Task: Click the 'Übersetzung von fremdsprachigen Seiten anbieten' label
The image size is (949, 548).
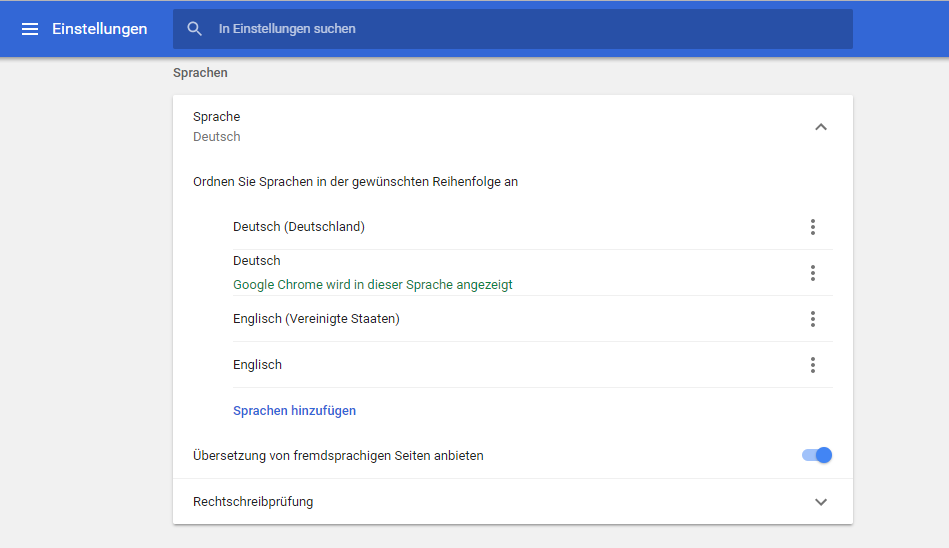Action: pos(338,456)
